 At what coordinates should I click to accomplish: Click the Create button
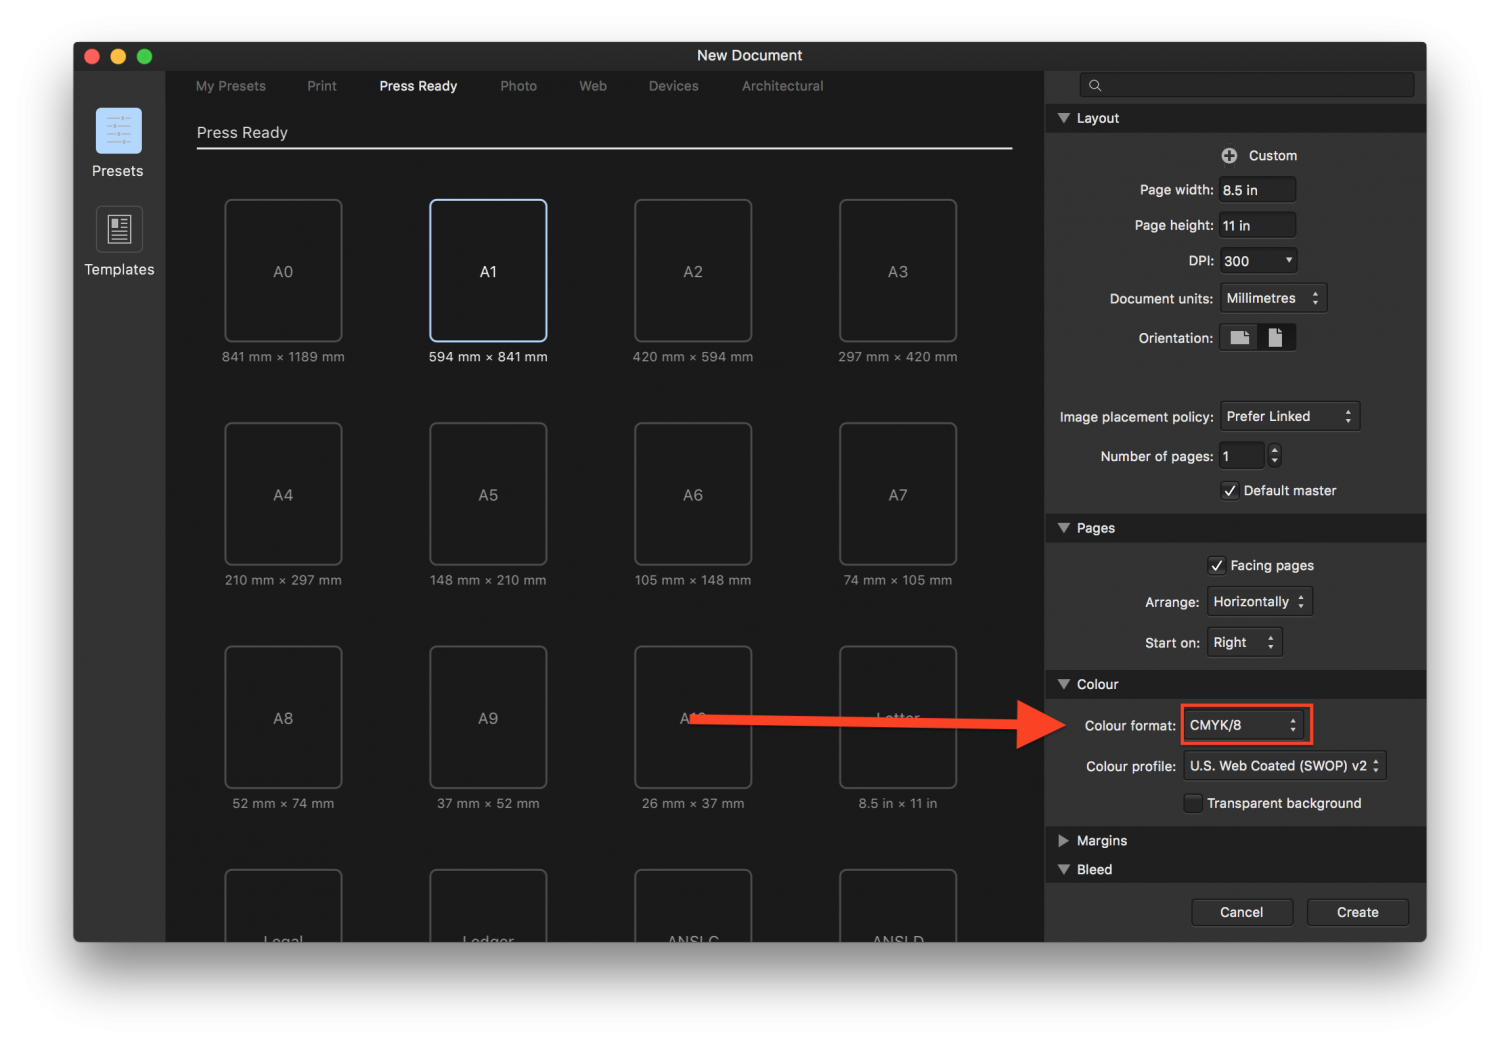click(x=1357, y=912)
